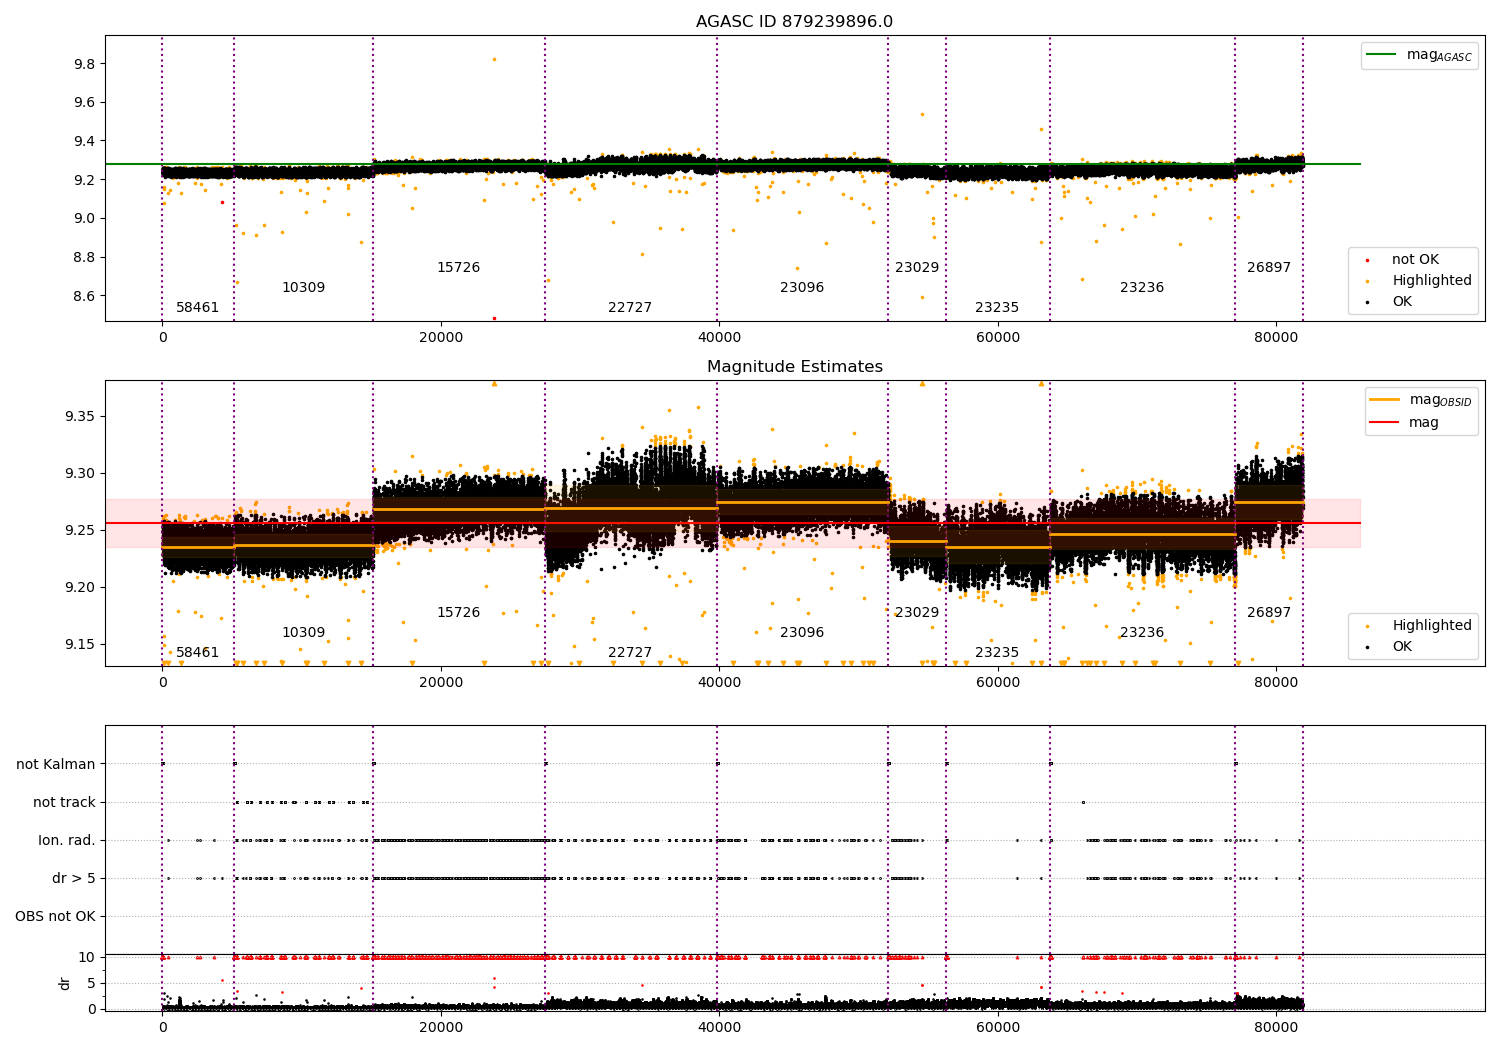The image size is (1500, 1050).
Task: Click 'OK' legend entry in Magnitude Estimates plot
Action: pos(1390,646)
